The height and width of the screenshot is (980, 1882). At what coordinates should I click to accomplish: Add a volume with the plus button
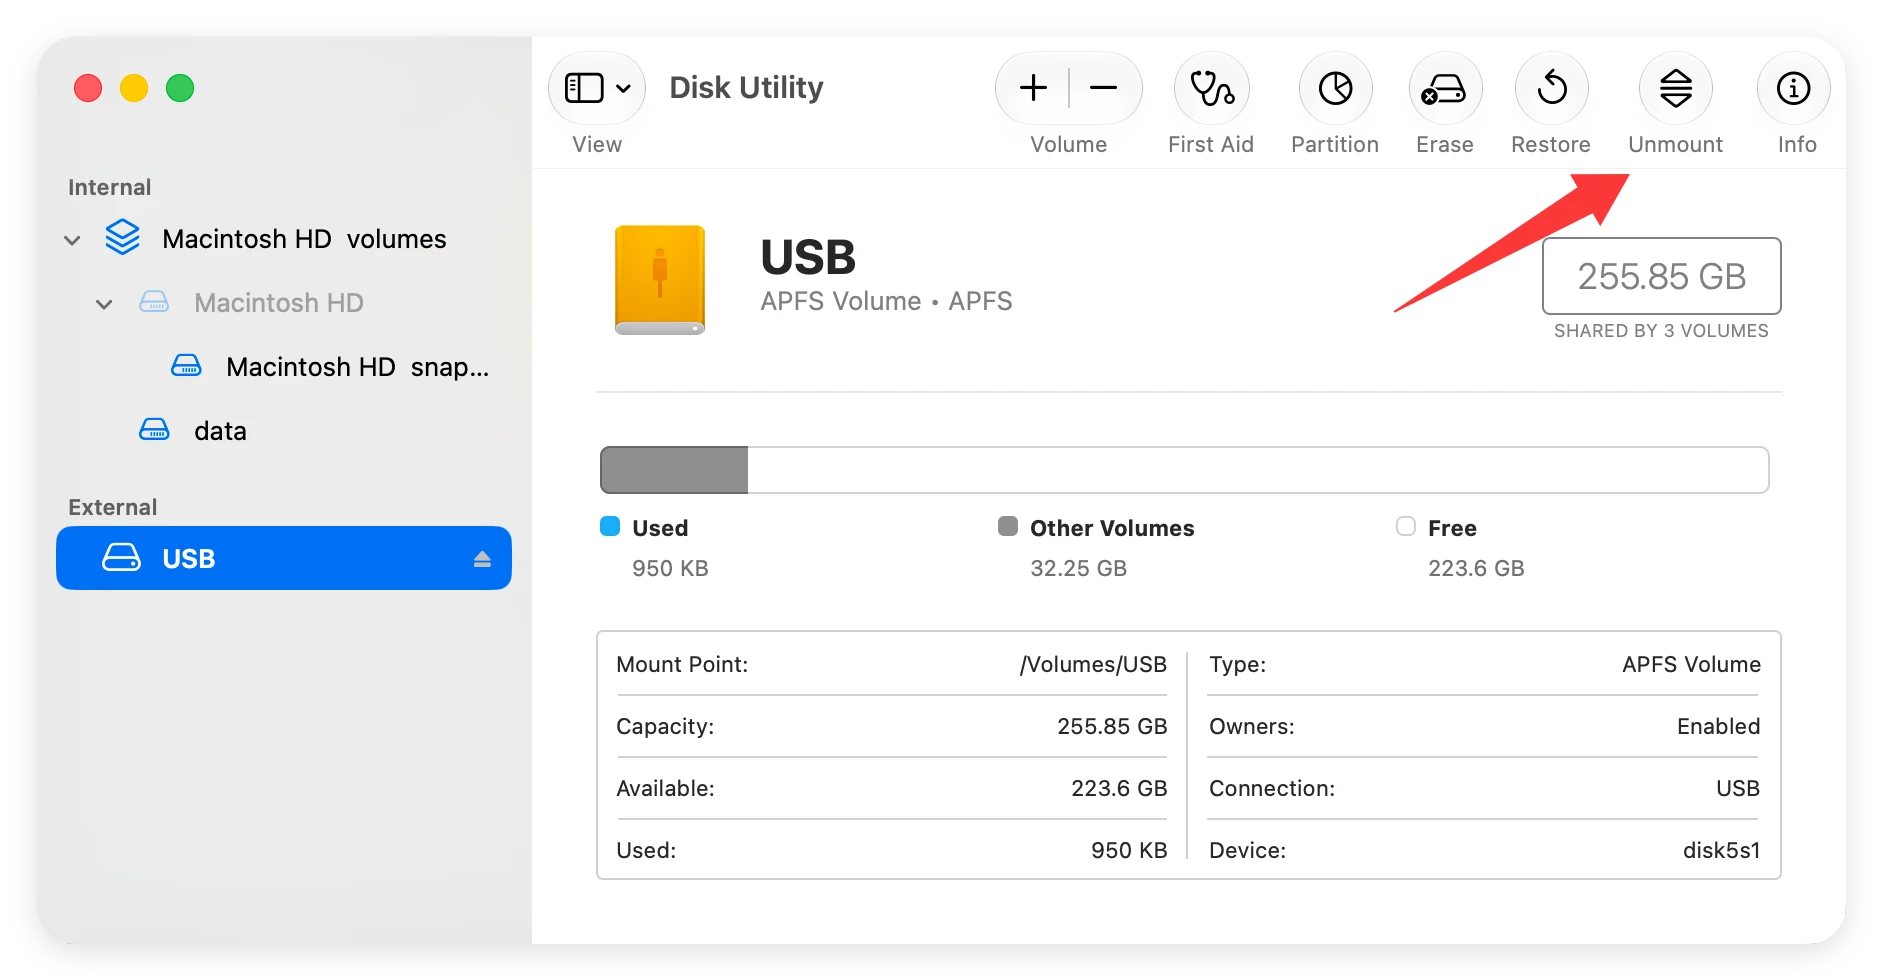pyautogui.click(x=1033, y=88)
